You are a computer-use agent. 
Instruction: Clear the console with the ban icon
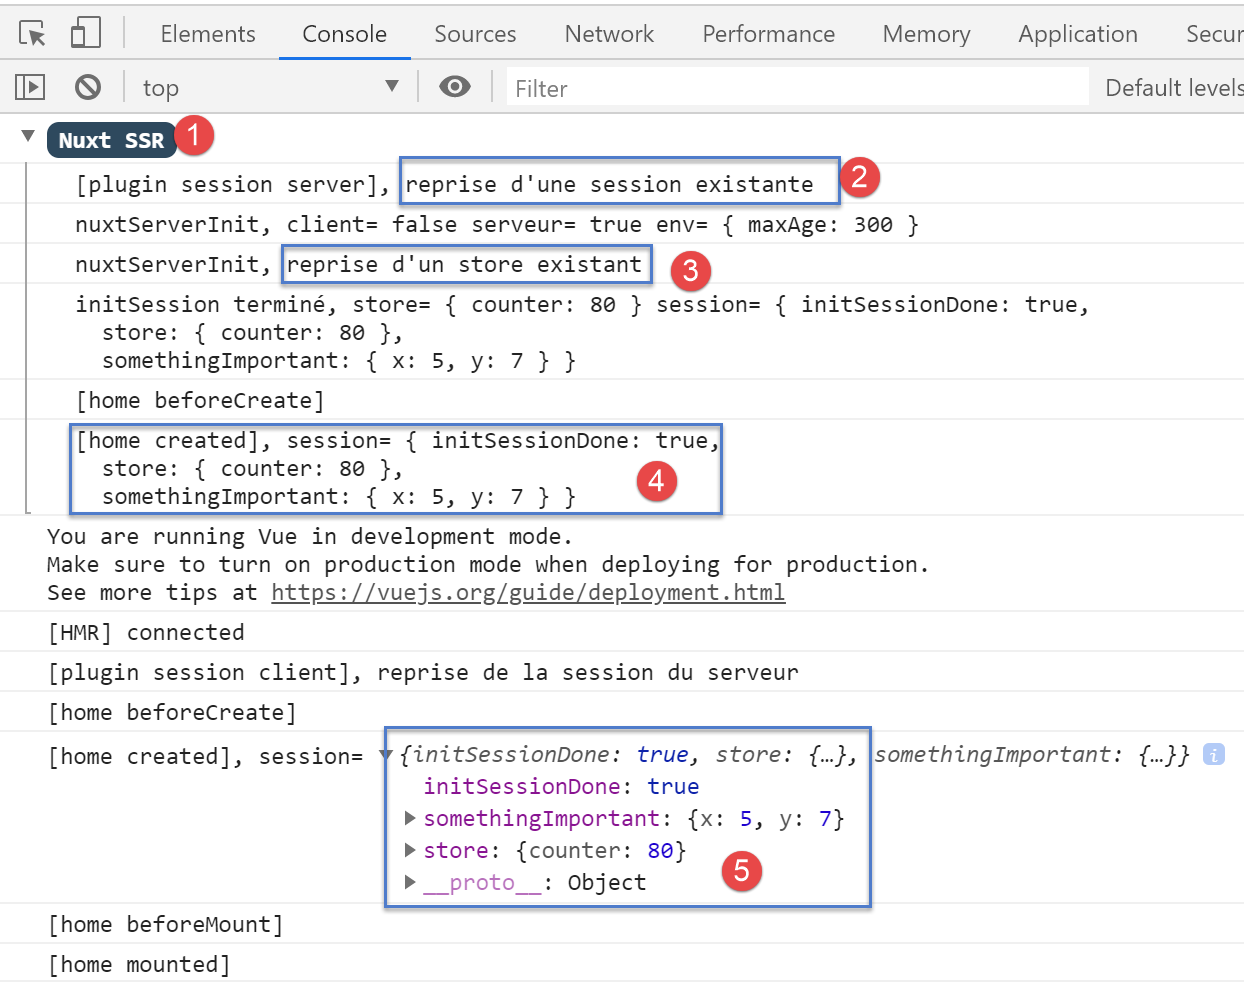click(x=88, y=88)
